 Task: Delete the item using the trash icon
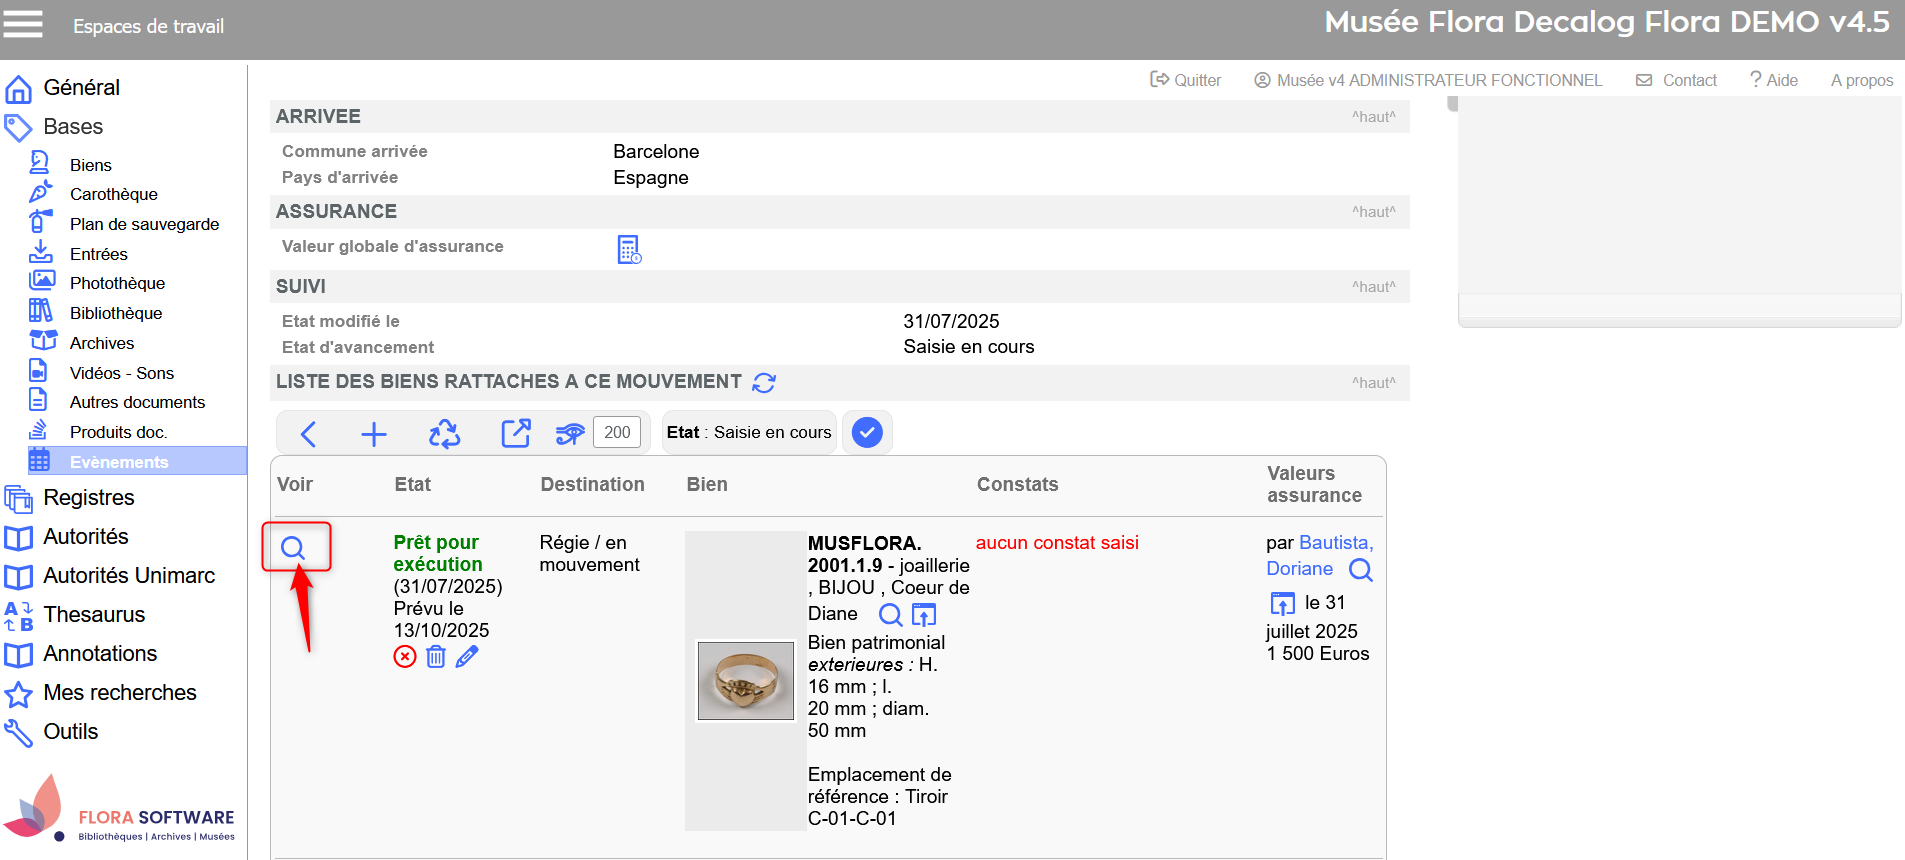(x=436, y=657)
